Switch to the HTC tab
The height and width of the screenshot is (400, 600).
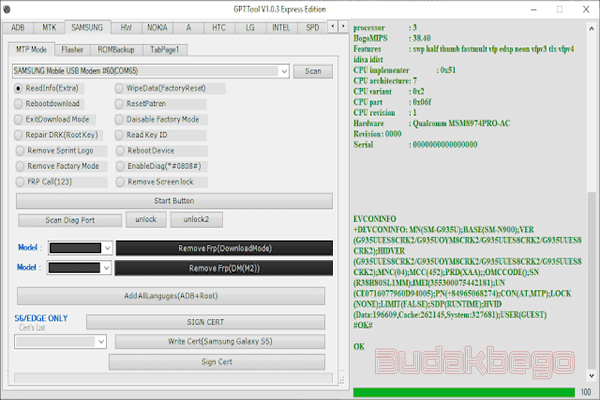coord(219,28)
